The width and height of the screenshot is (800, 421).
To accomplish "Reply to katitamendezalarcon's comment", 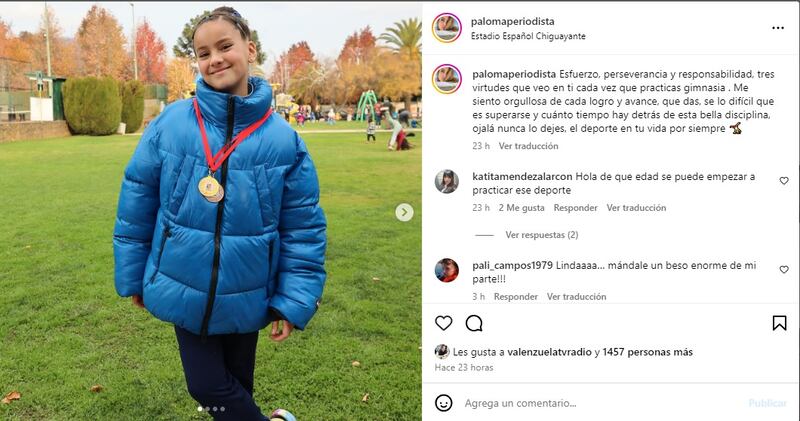I will coord(576,208).
